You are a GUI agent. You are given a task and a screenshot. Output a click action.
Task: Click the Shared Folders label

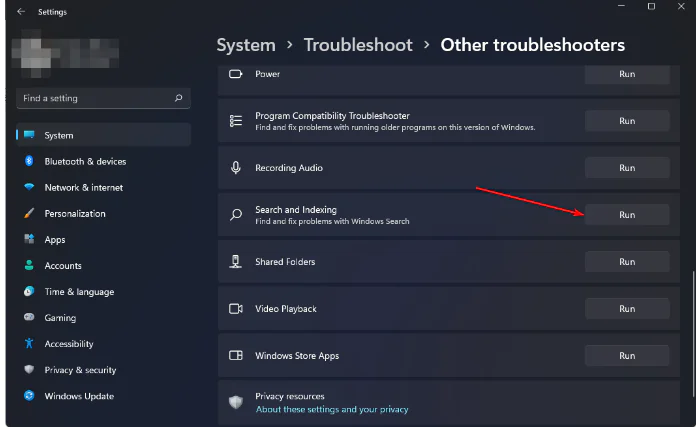(285, 261)
